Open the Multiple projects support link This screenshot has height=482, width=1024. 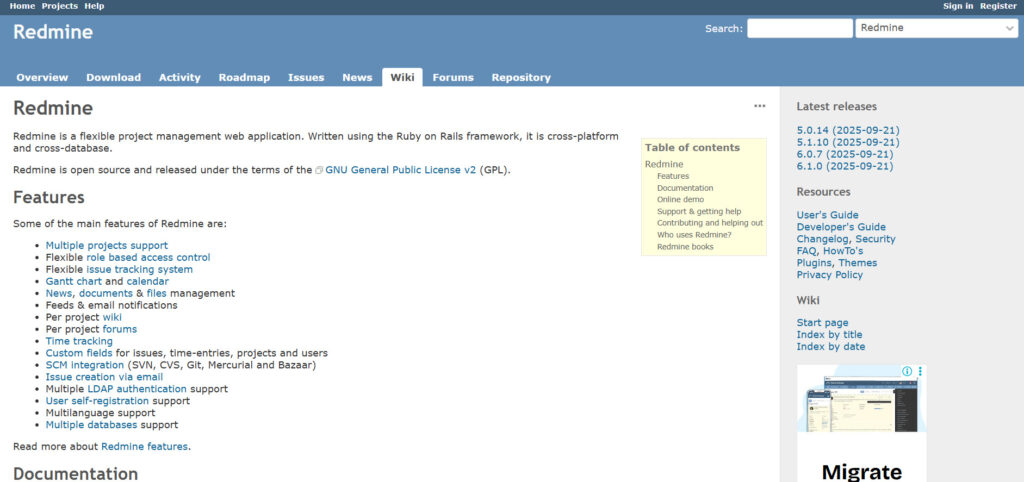tap(106, 246)
